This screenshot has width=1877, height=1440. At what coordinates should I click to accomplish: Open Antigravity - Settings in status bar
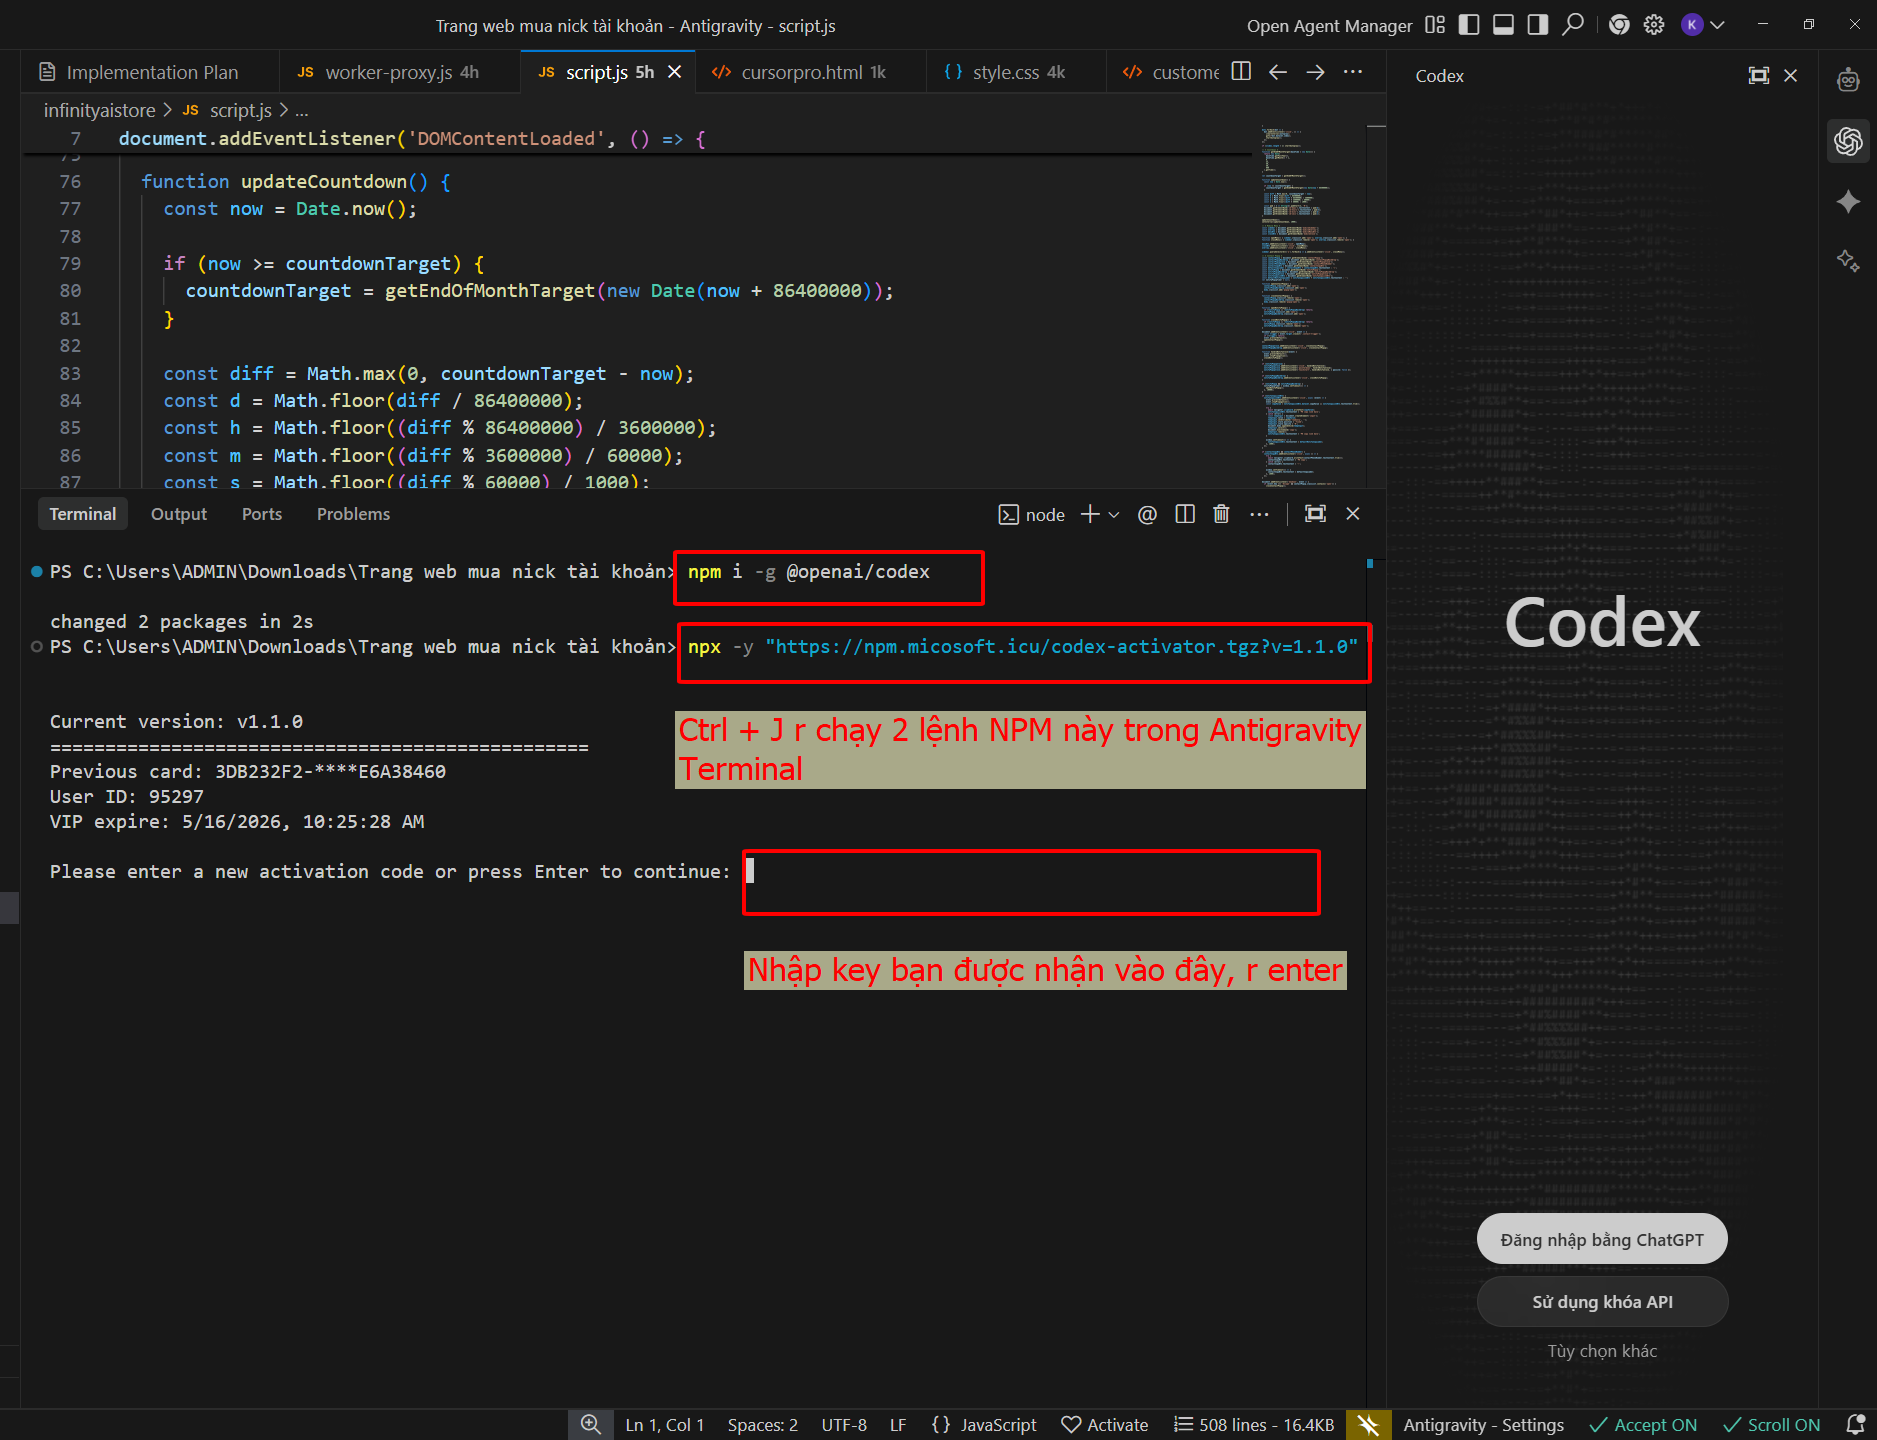(x=1483, y=1425)
